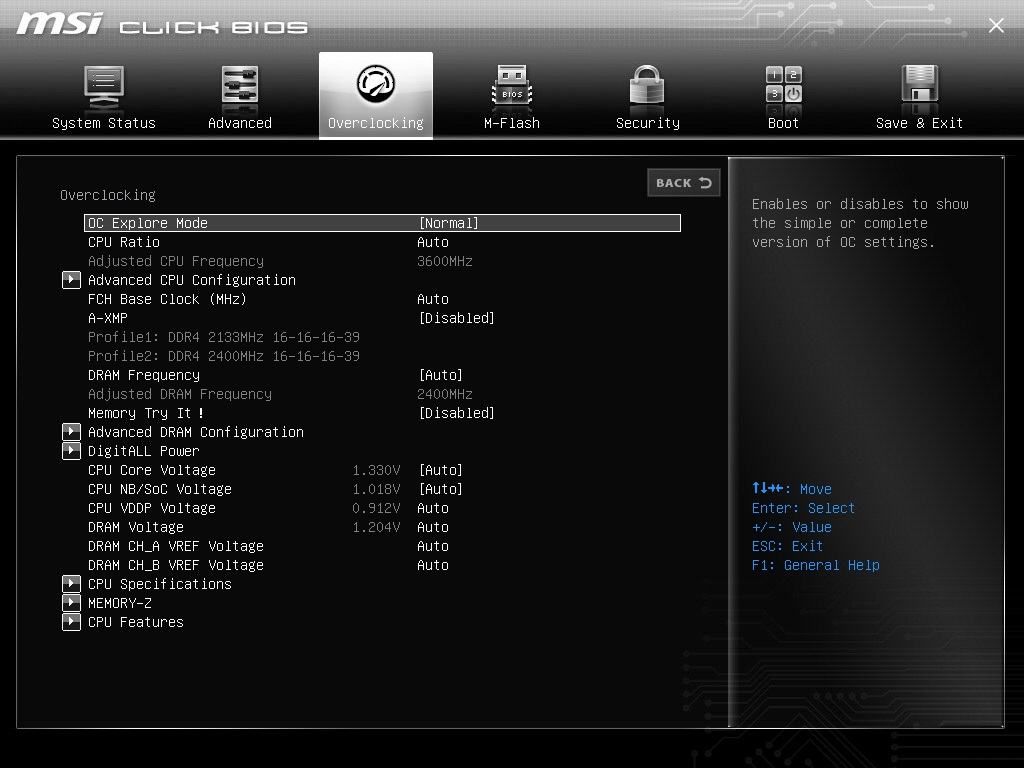1024x768 pixels.
Task: Click the Adjusted CPU Frequency 3600MHz value
Action: (445, 261)
